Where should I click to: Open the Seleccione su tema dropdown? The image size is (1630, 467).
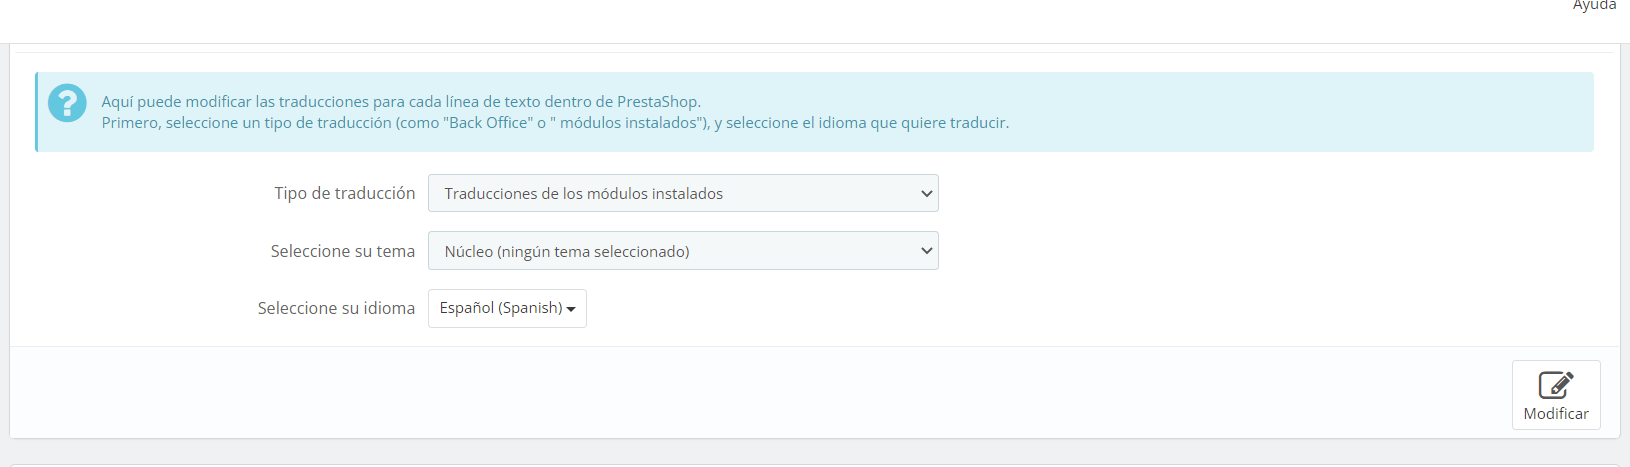[683, 251]
